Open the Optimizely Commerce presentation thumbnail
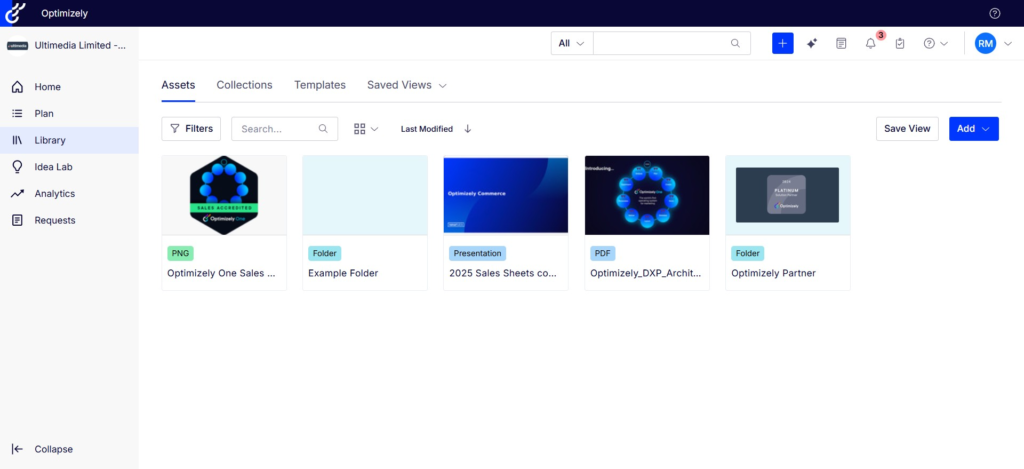This screenshot has width=1024, height=469. click(505, 195)
